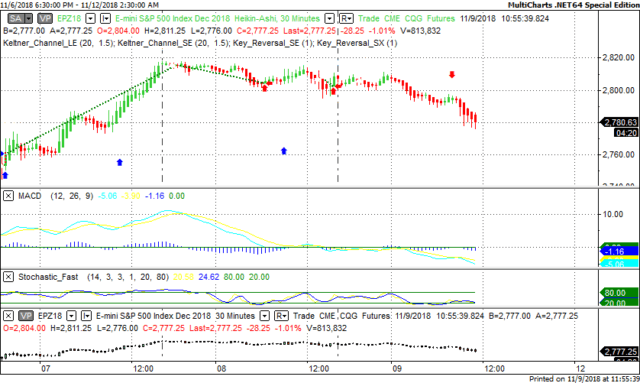Open the bar-type dropdown before E-mini Heikin-Ashi description

tap(105, 19)
